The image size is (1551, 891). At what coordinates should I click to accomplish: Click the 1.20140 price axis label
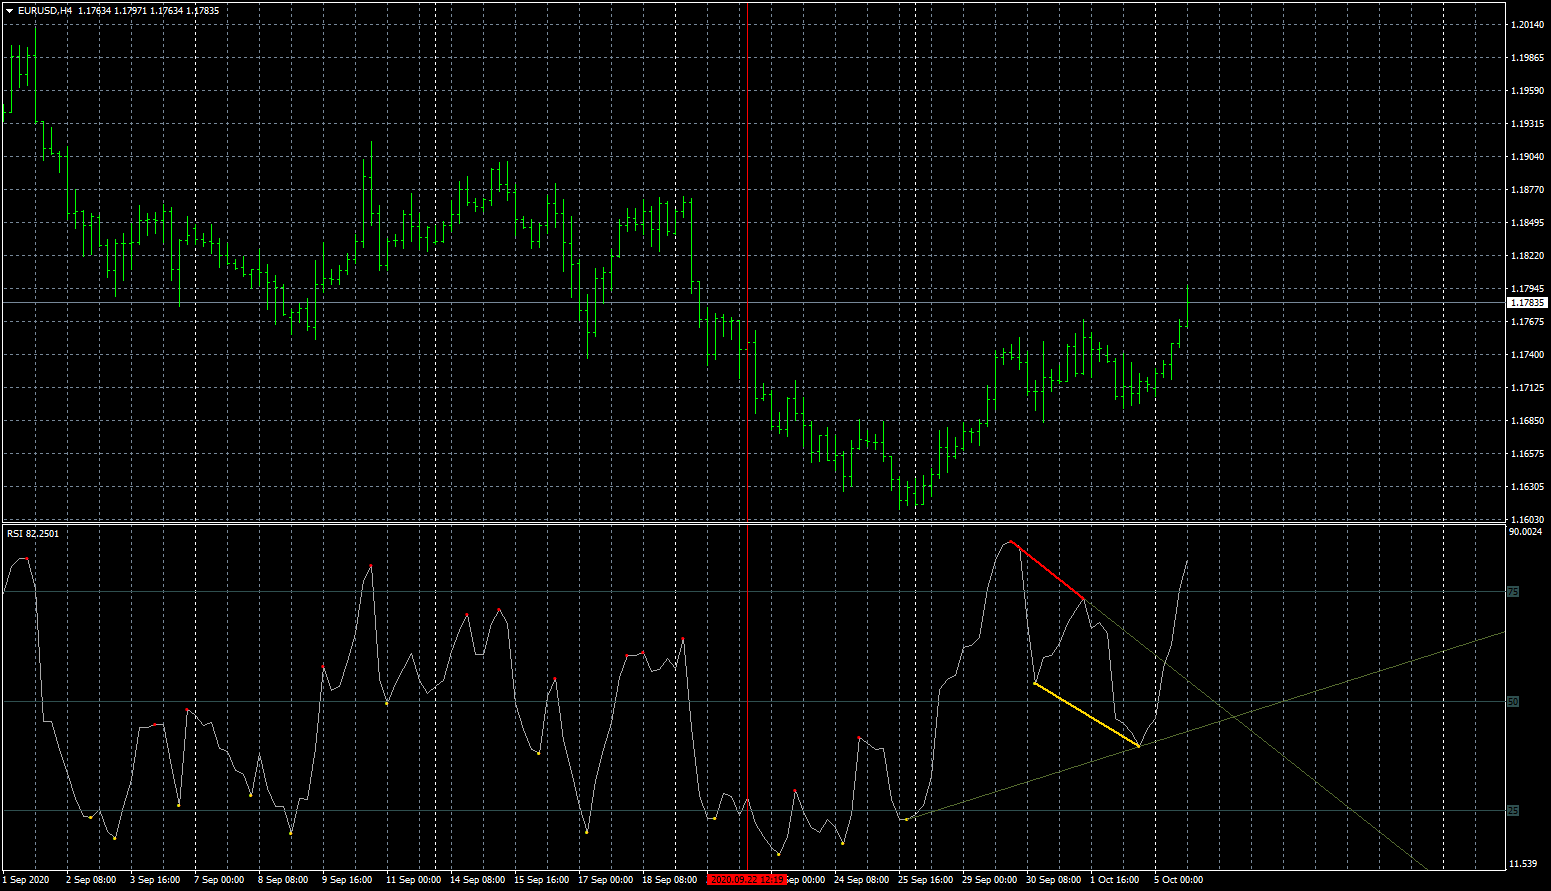pos(1526,25)
